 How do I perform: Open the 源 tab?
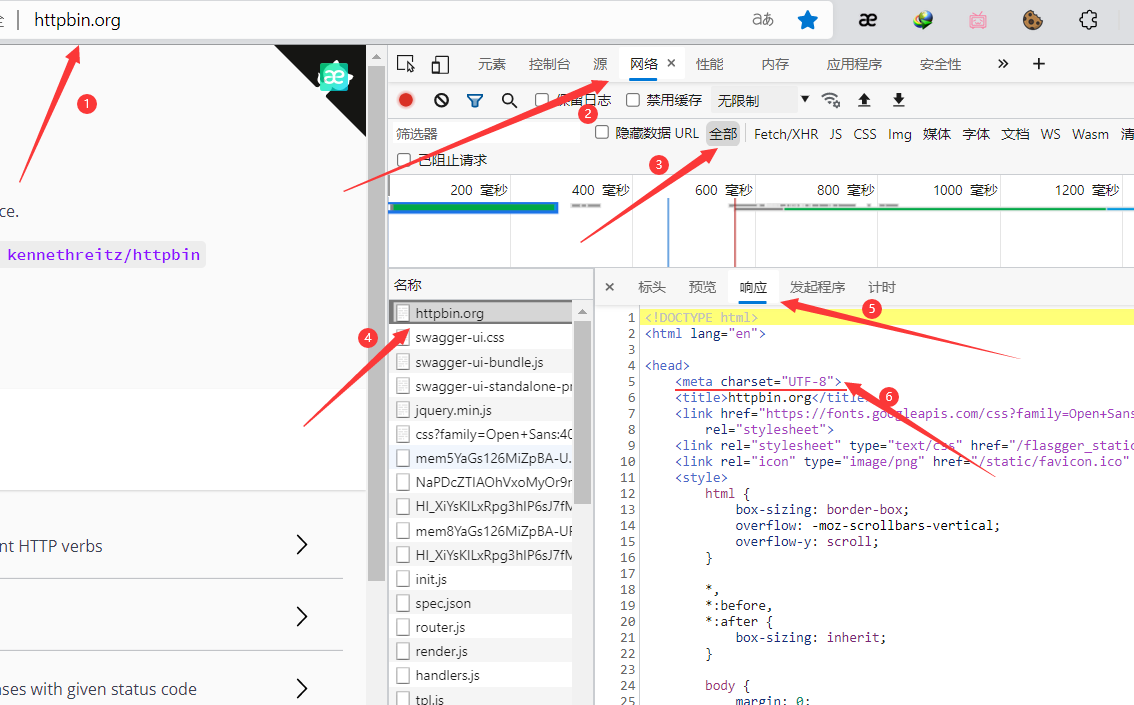(600, 64)
